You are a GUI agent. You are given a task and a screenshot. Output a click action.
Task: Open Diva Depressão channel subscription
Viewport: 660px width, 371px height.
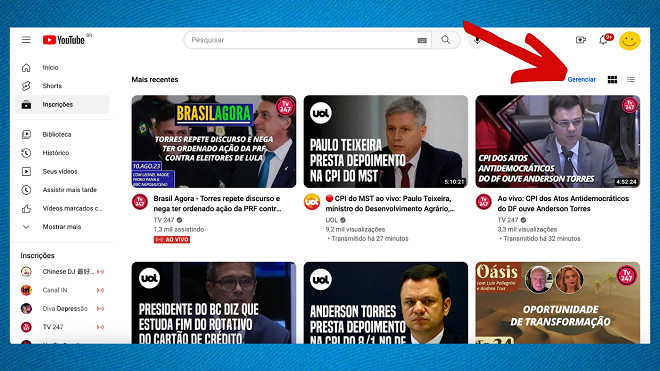click(x=62, y=309)
